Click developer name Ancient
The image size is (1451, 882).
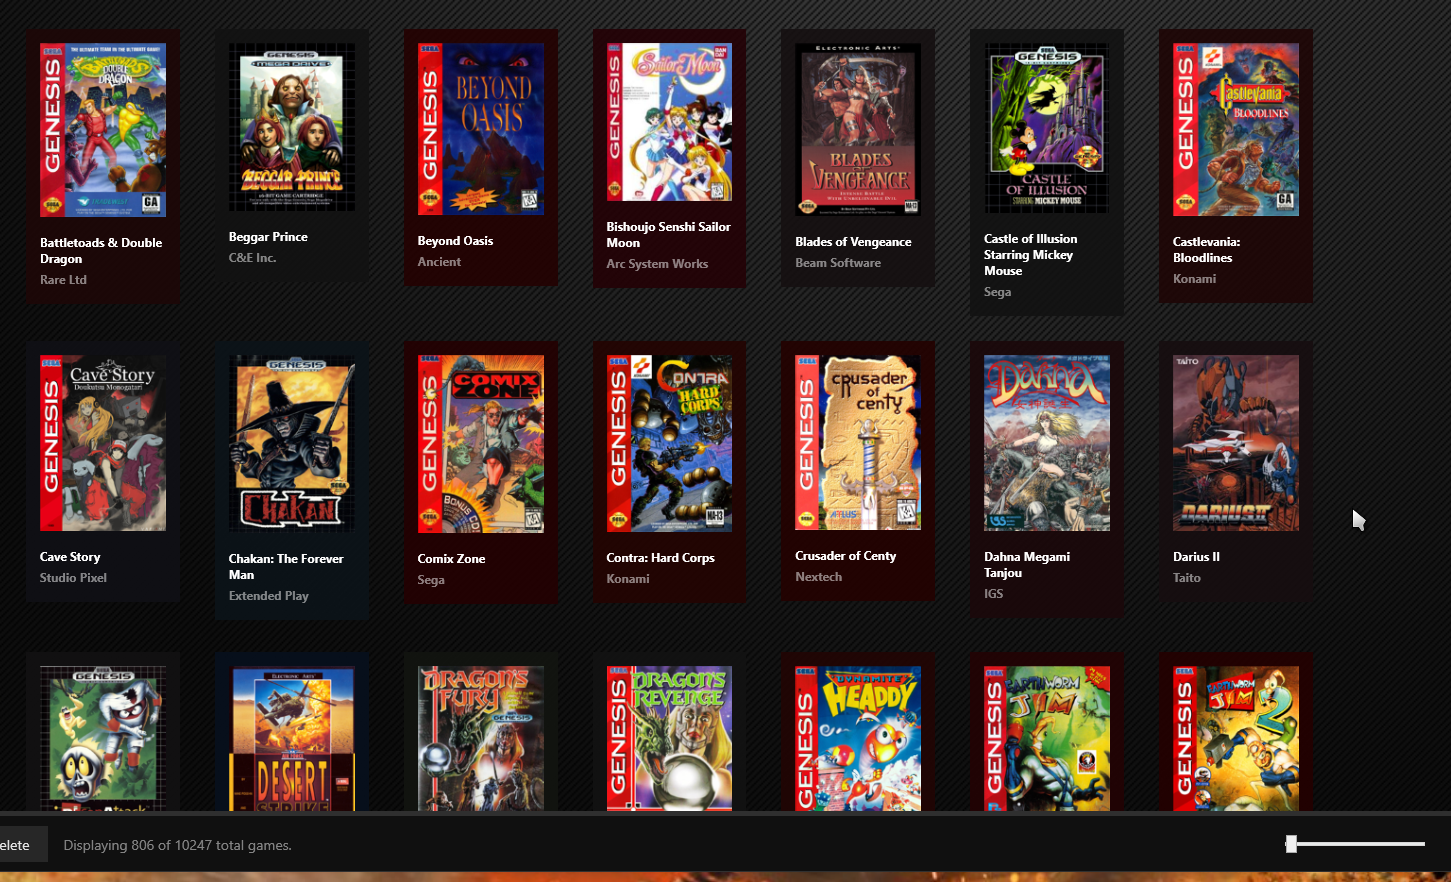pyautogui.click(x=439, y=262)
